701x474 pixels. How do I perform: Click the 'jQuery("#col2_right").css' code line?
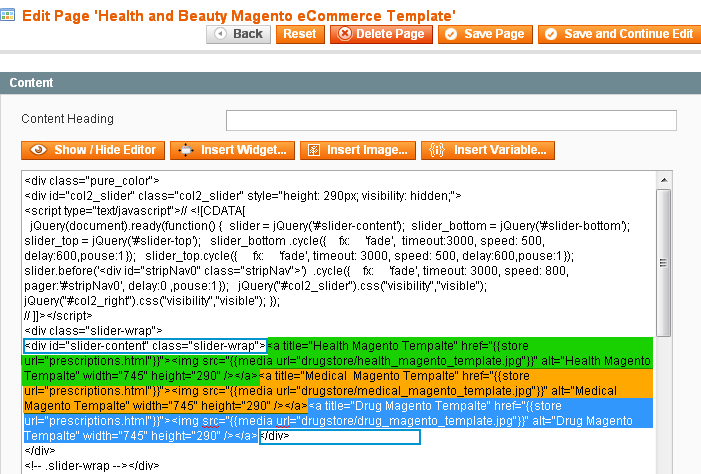[x=152, y=301]
